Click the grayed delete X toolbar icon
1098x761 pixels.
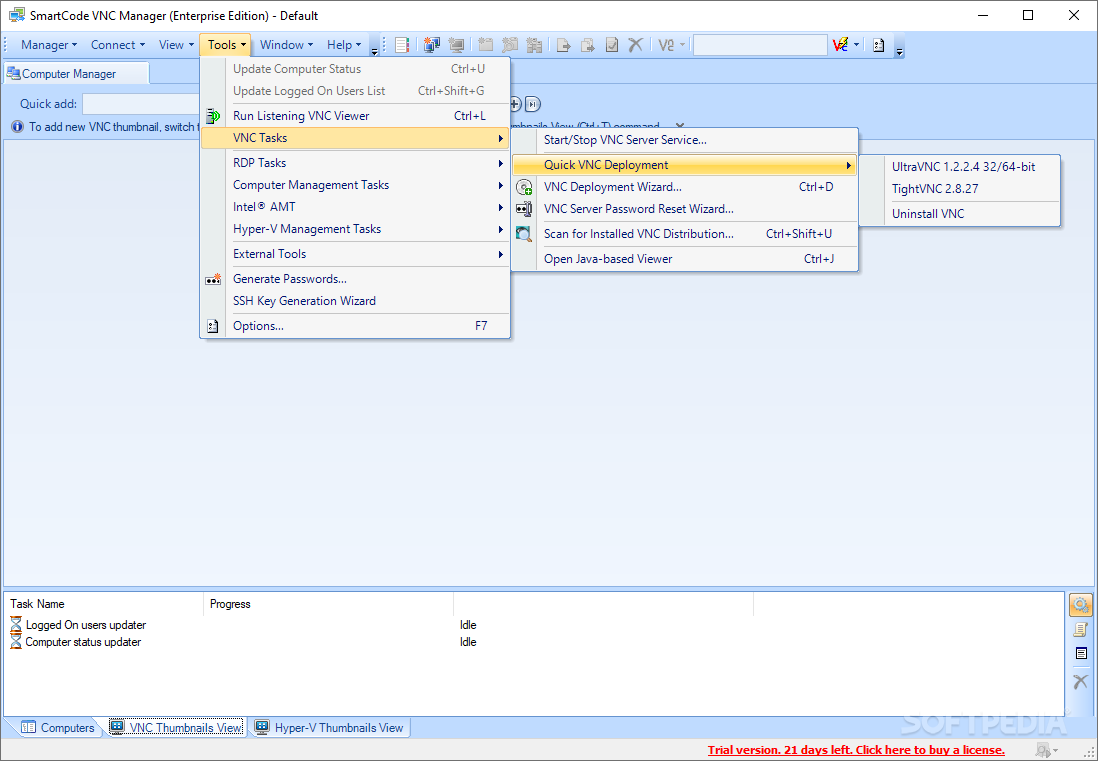tap(635, 45)
